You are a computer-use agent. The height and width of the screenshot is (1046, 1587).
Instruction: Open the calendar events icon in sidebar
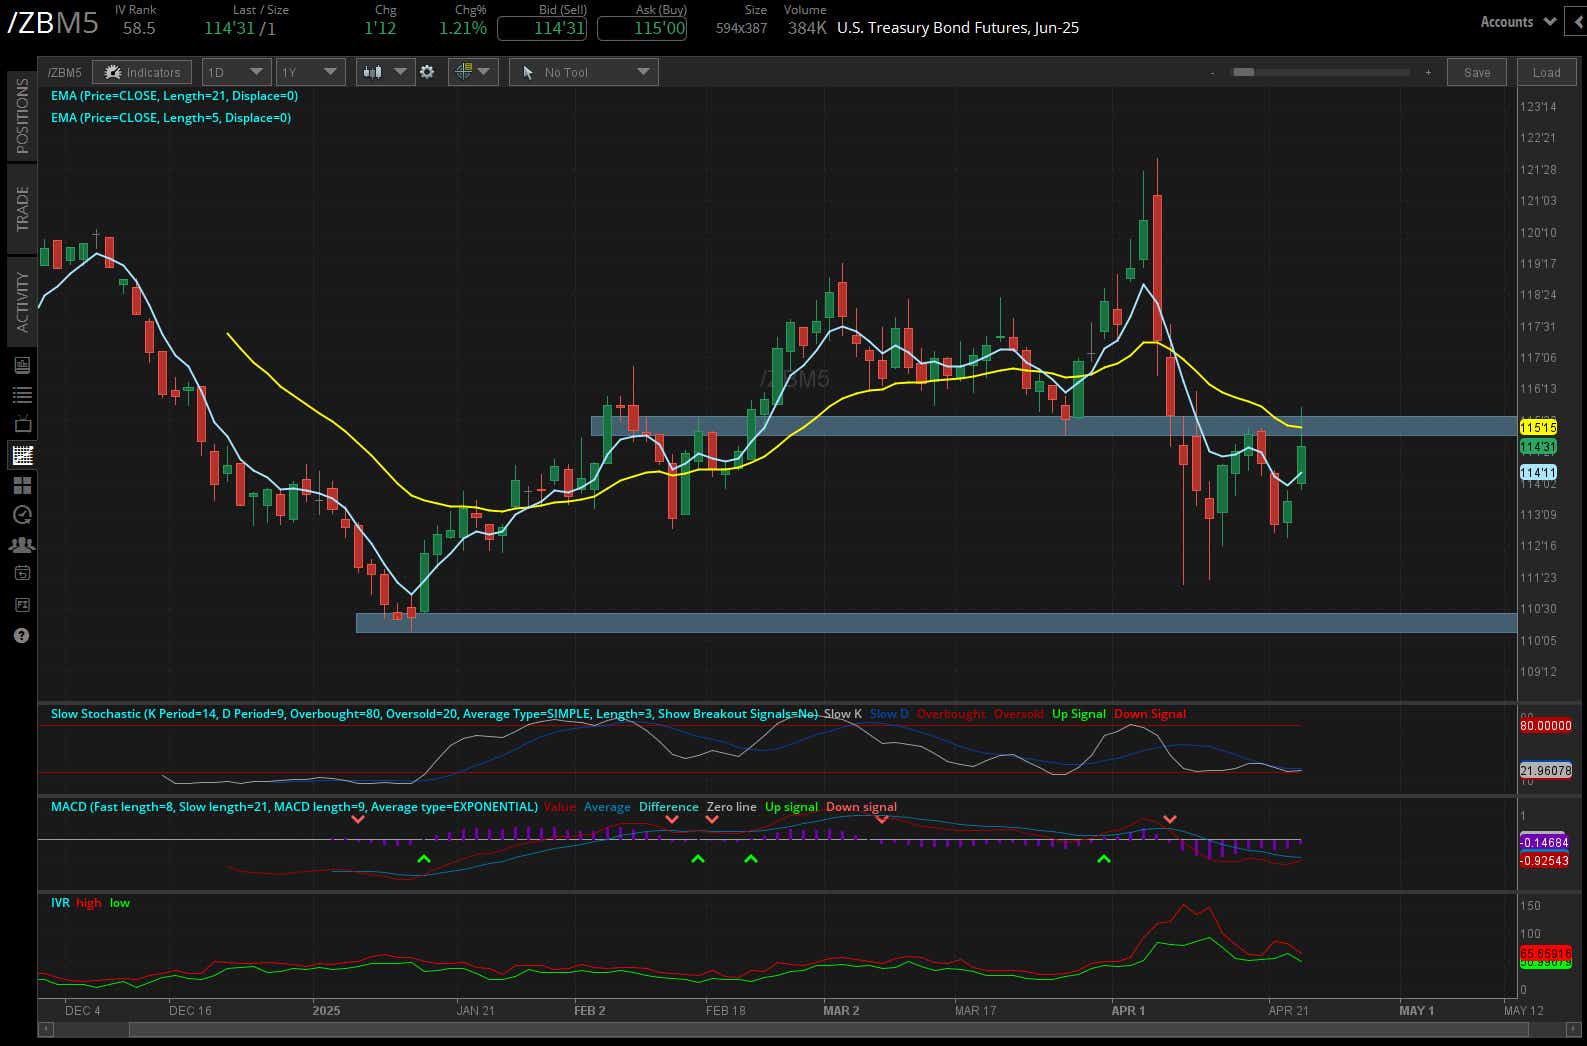tap(22, 574)
